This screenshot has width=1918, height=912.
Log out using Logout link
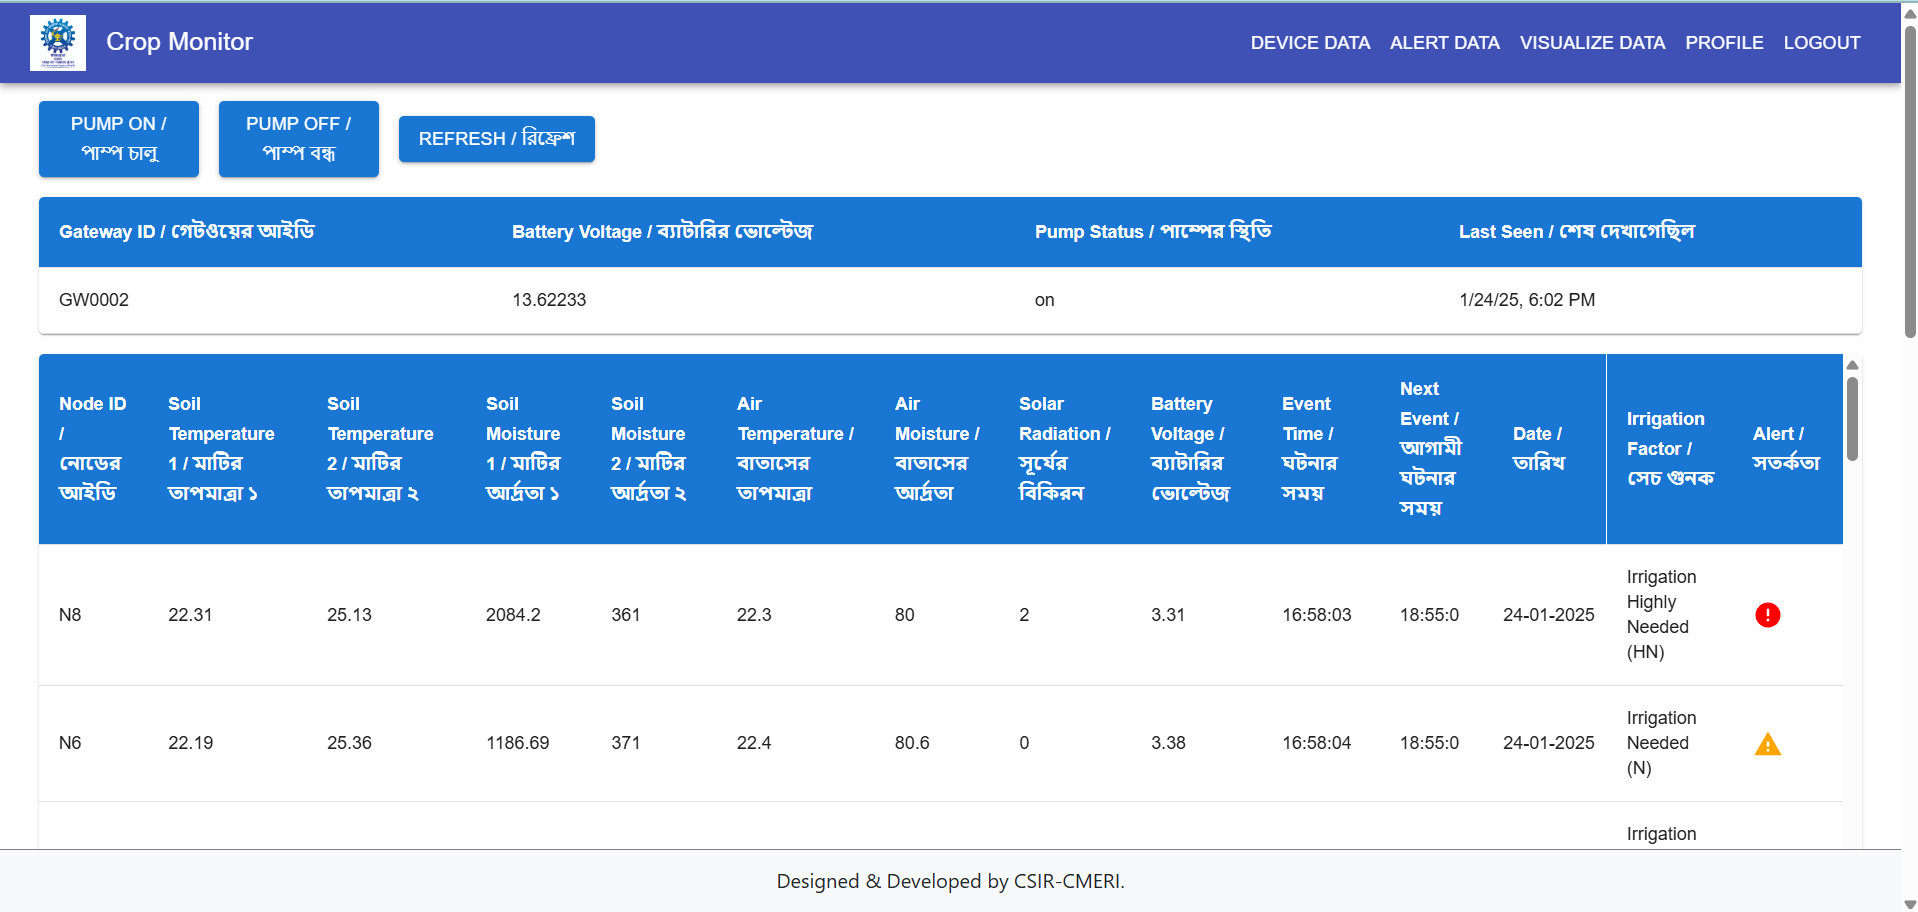click(1821, 43)
